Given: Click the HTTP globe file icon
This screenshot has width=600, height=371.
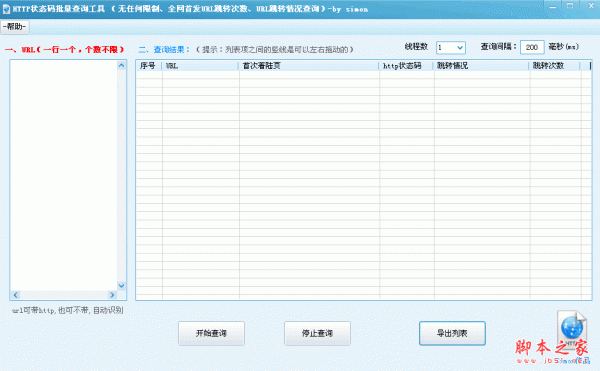Looking at the screenshot, I should point(572,328).
